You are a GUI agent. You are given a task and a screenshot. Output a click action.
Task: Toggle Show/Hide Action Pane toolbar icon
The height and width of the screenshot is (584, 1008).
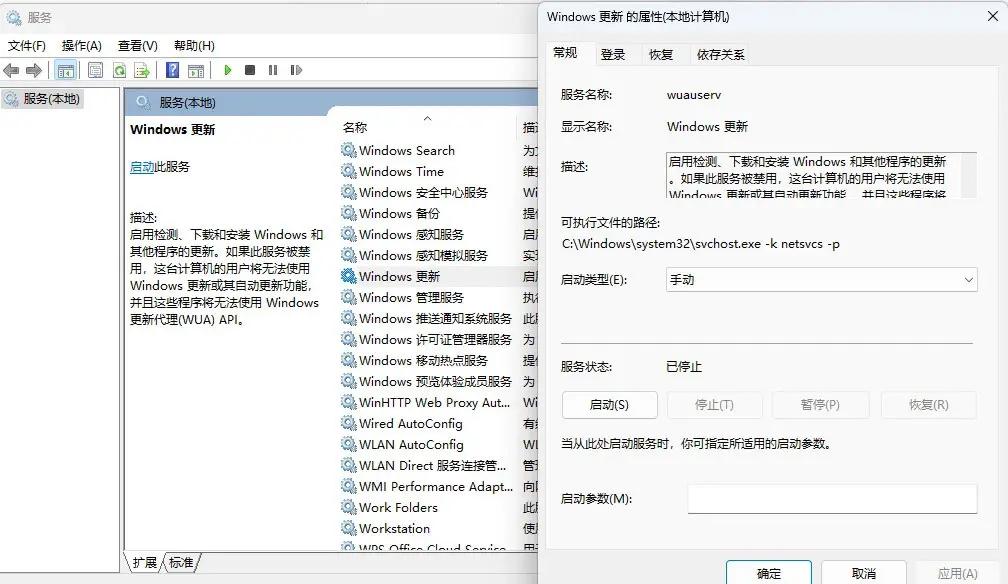(x=196, y=70)
